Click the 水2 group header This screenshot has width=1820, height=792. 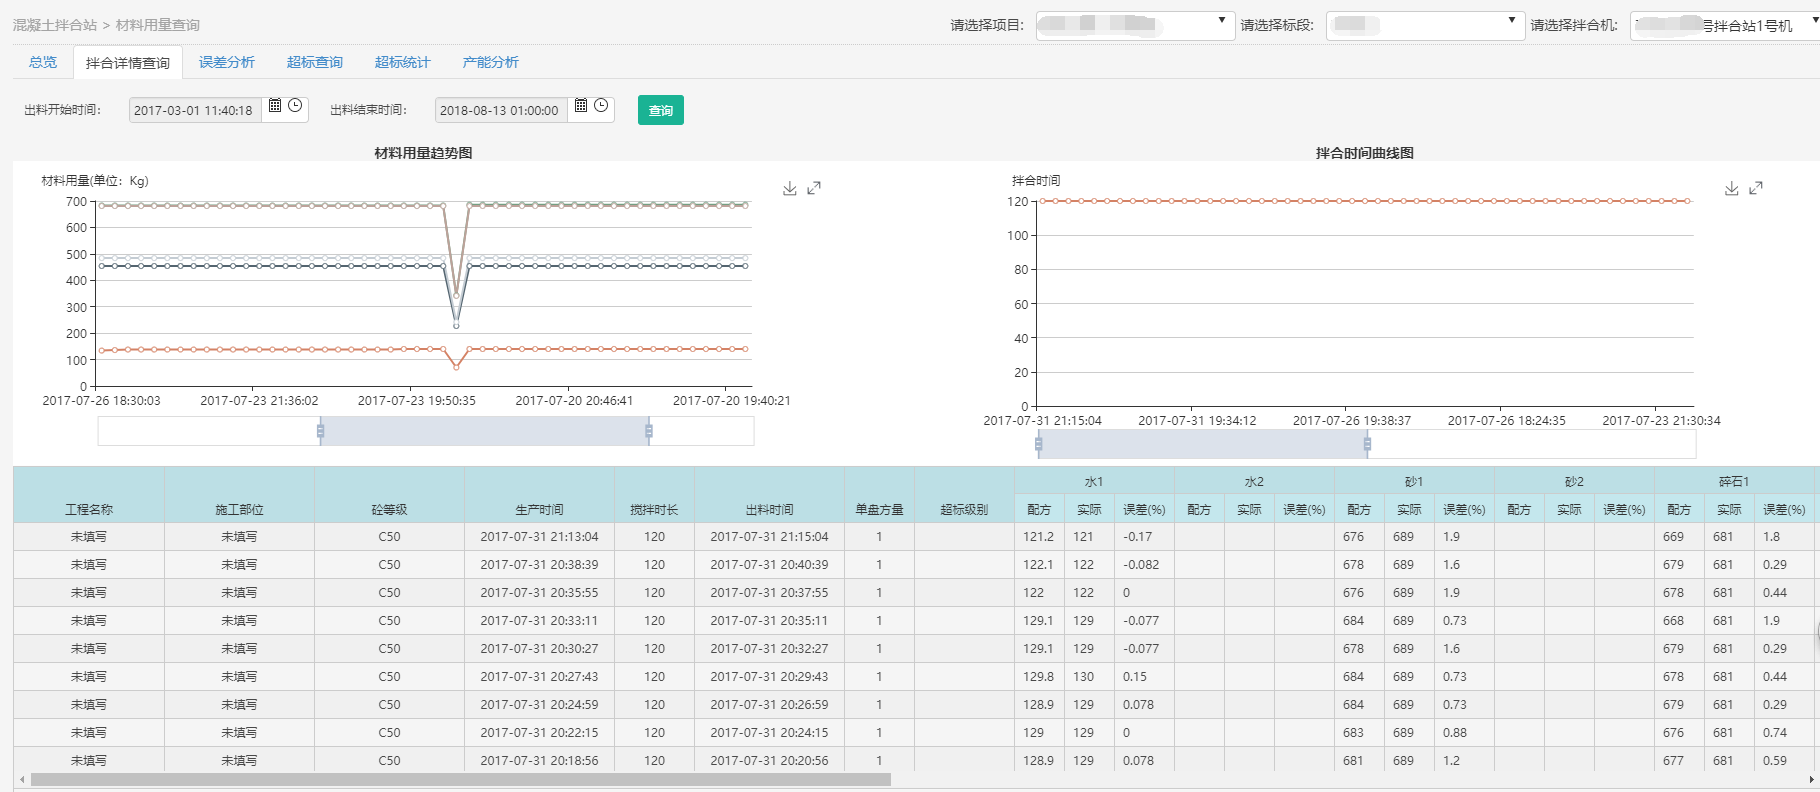[1254, 481]
